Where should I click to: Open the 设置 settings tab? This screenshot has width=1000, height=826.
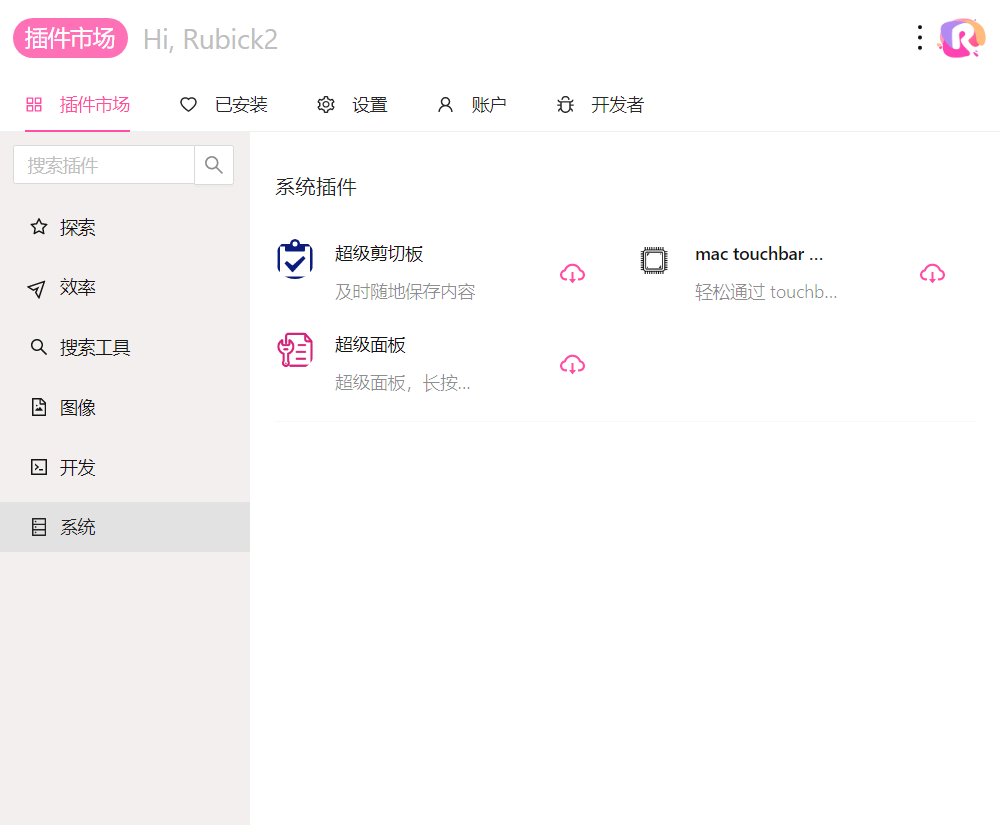click(x=352, y=105)
